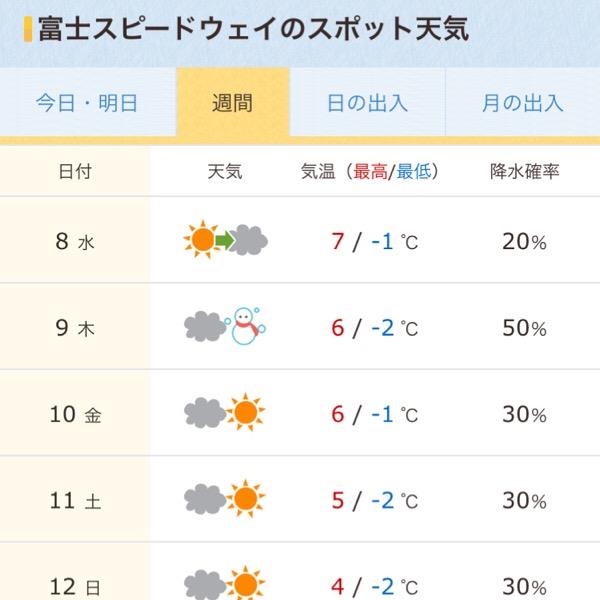
Task: Click the sunny-to-cloudy icon for the 8th
Action: point(225,240)
